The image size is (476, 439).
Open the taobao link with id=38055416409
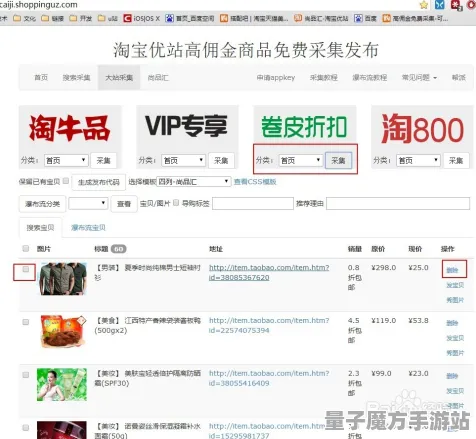269,378
